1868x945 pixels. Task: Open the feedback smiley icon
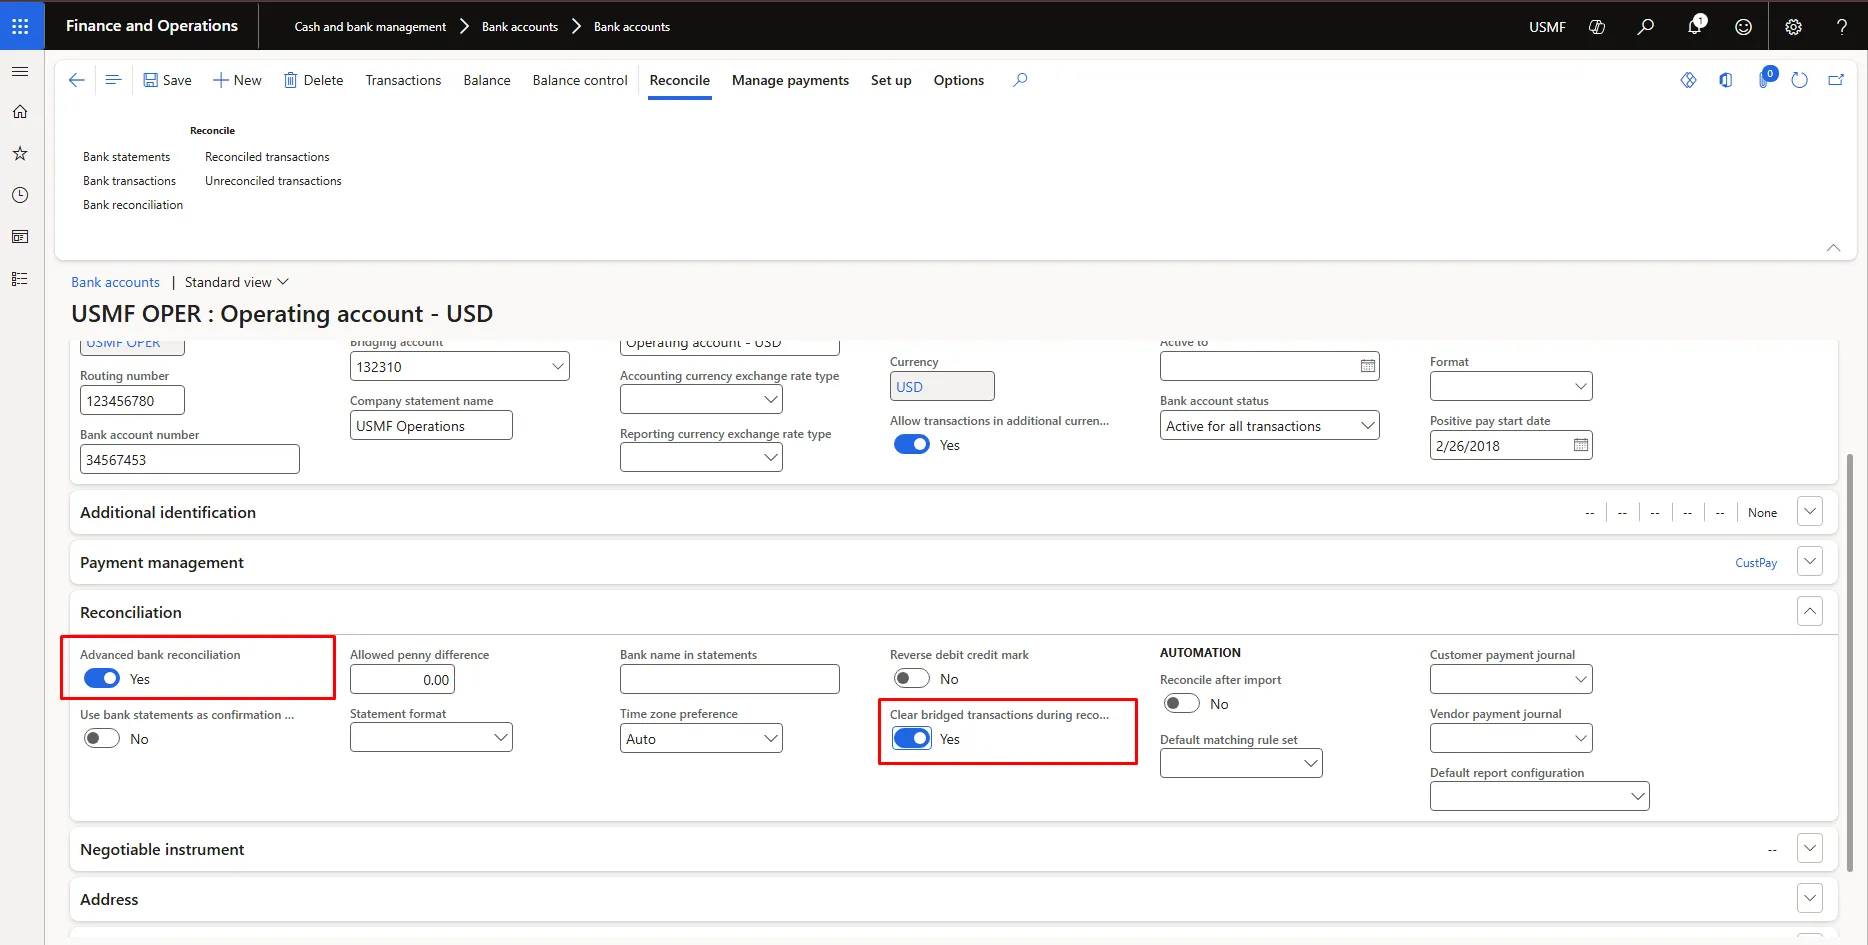(1743, 27)
